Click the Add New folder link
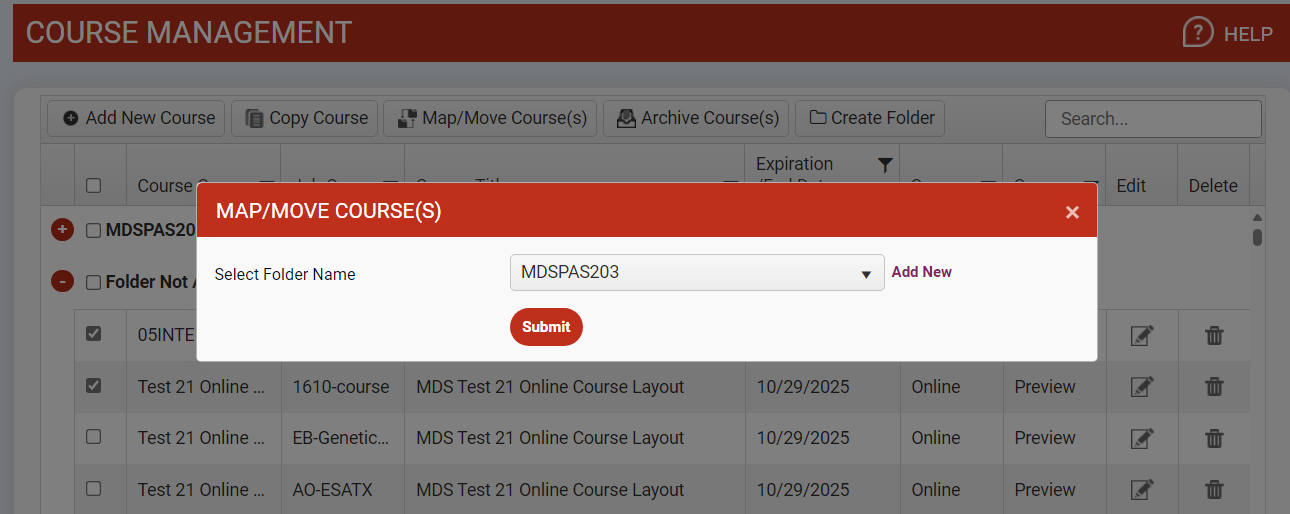The image size is (1290, 514). coord(921,272)
